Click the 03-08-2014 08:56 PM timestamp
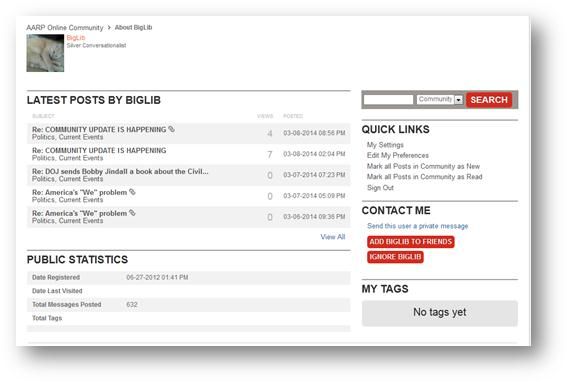 coord(314,133)
